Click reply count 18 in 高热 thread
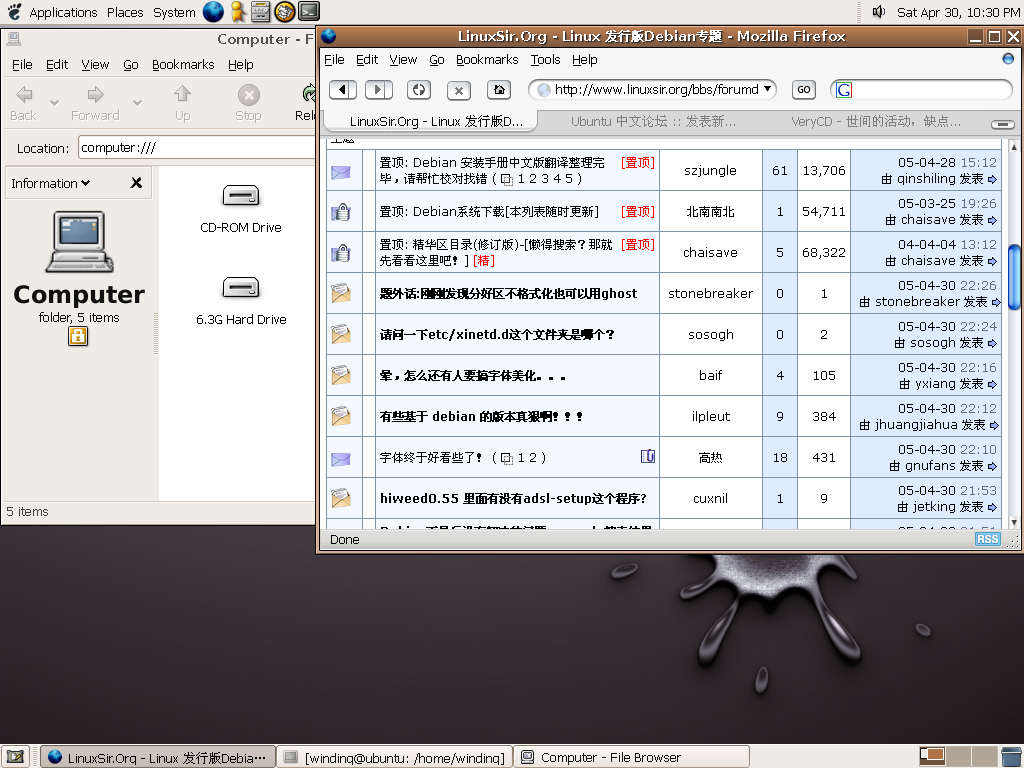Image resolution: width=1024 pixels, height=768 pixels. pyautogui.click(x=780, y=457)
